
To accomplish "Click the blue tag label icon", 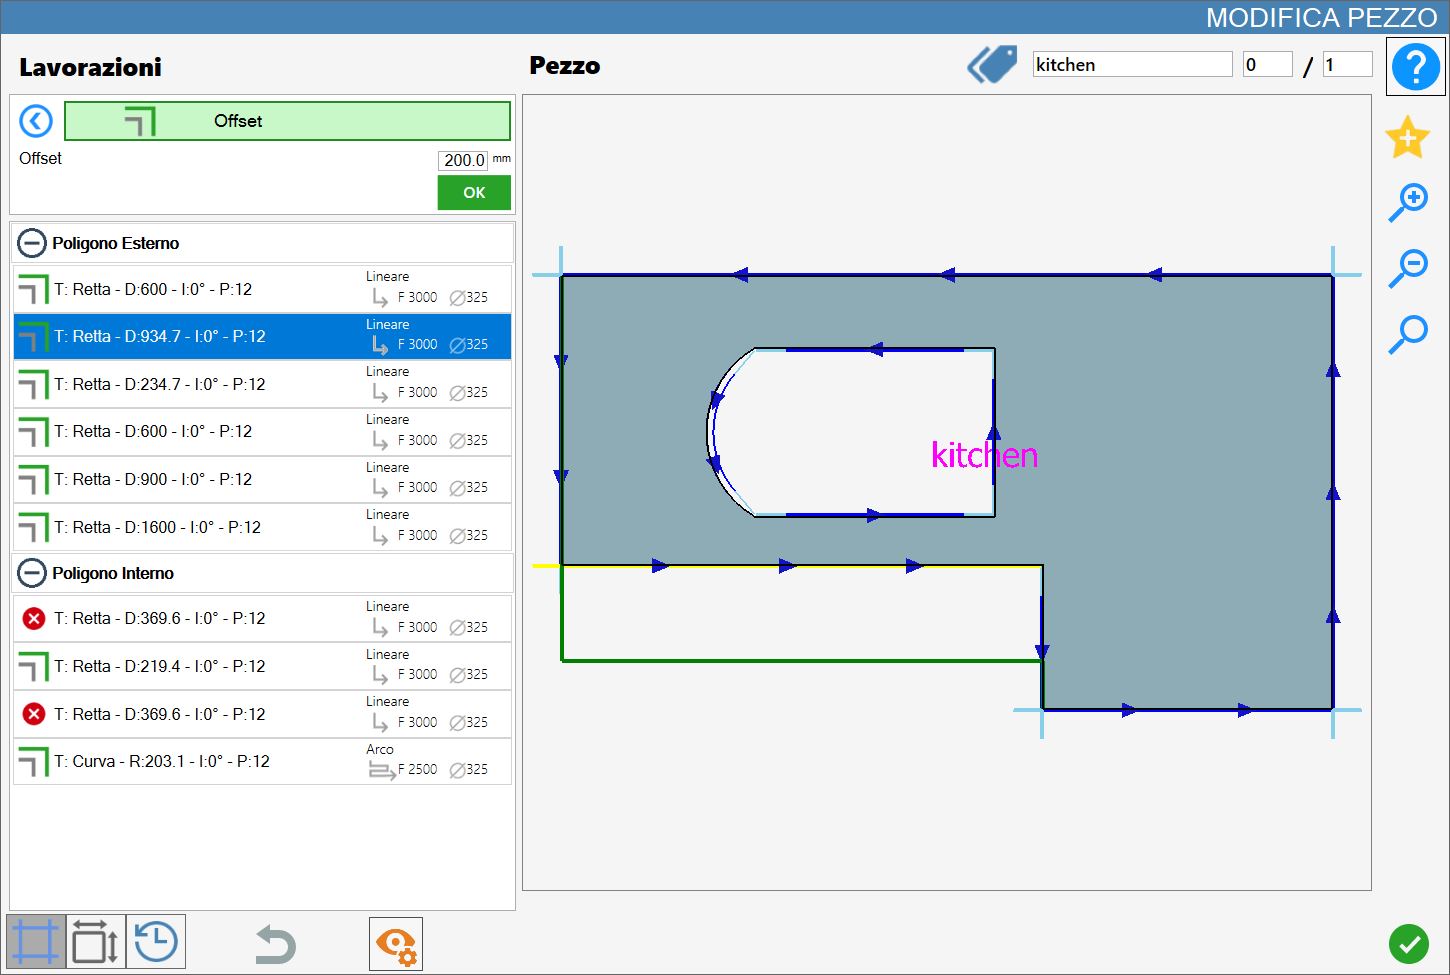I will [x=992, y=64].
